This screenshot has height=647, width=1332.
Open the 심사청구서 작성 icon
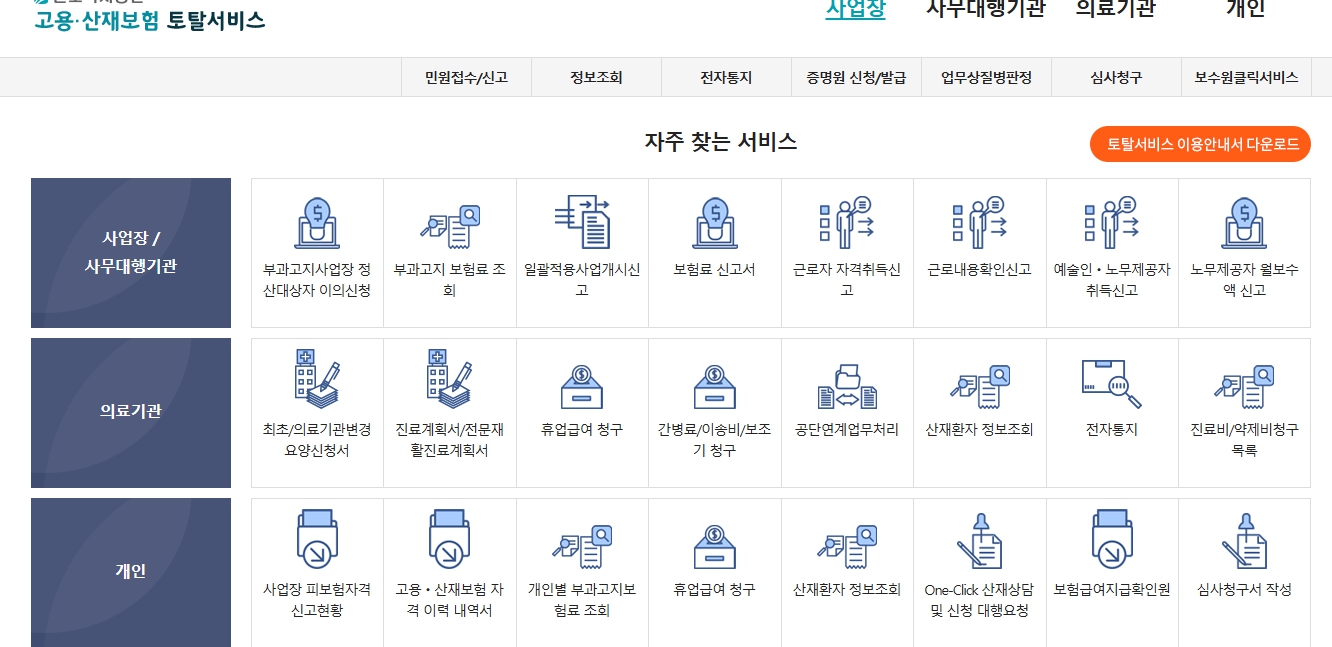(1244, 558)
